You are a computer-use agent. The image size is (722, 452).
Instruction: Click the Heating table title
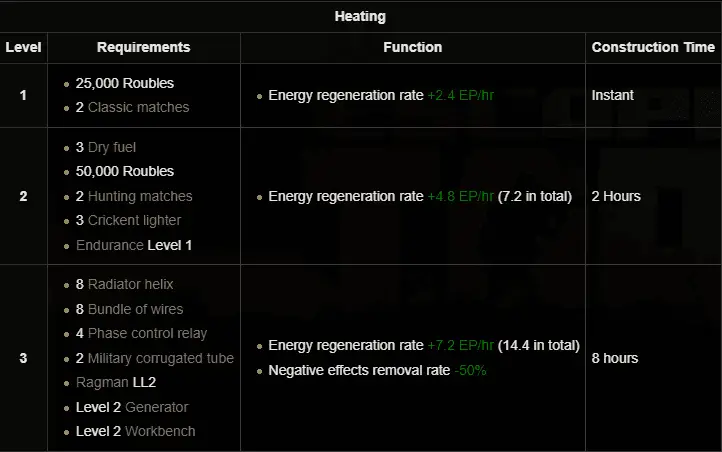point(361,16)
